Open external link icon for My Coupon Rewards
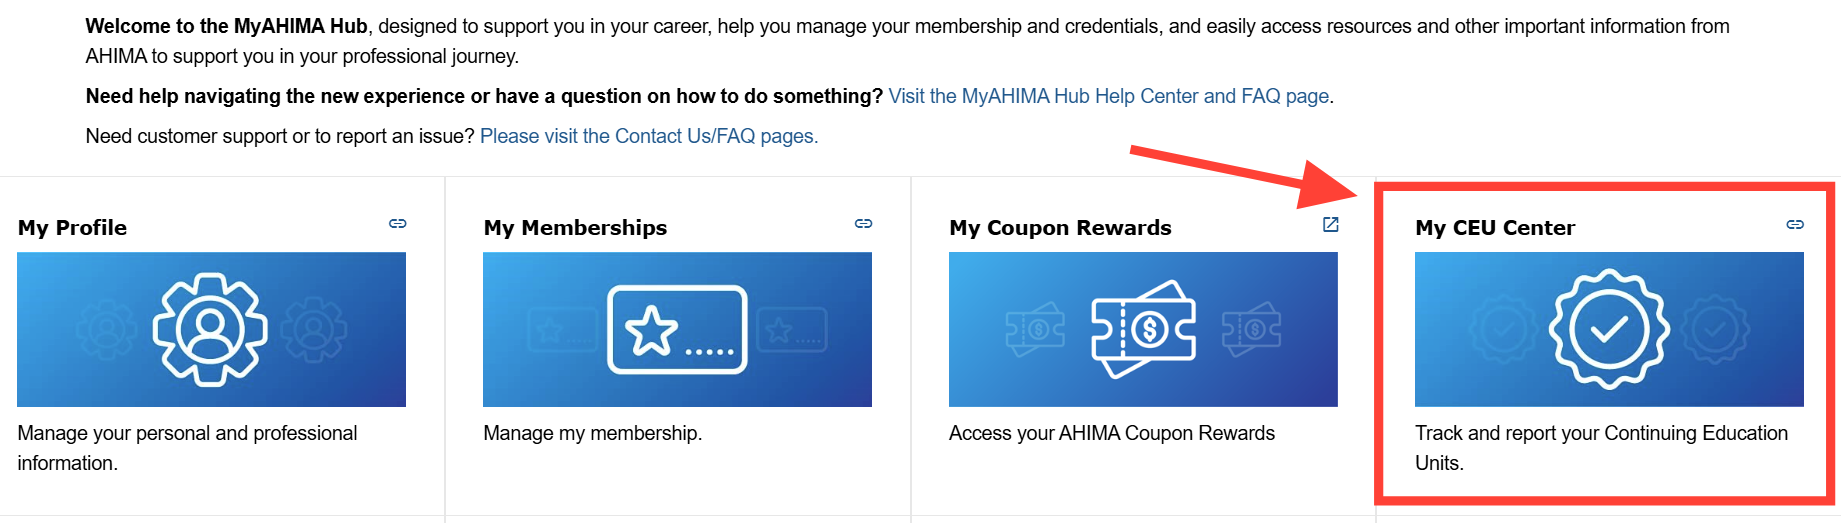This screenshot has width=1841, height=523. click(x=1330, y=225)
